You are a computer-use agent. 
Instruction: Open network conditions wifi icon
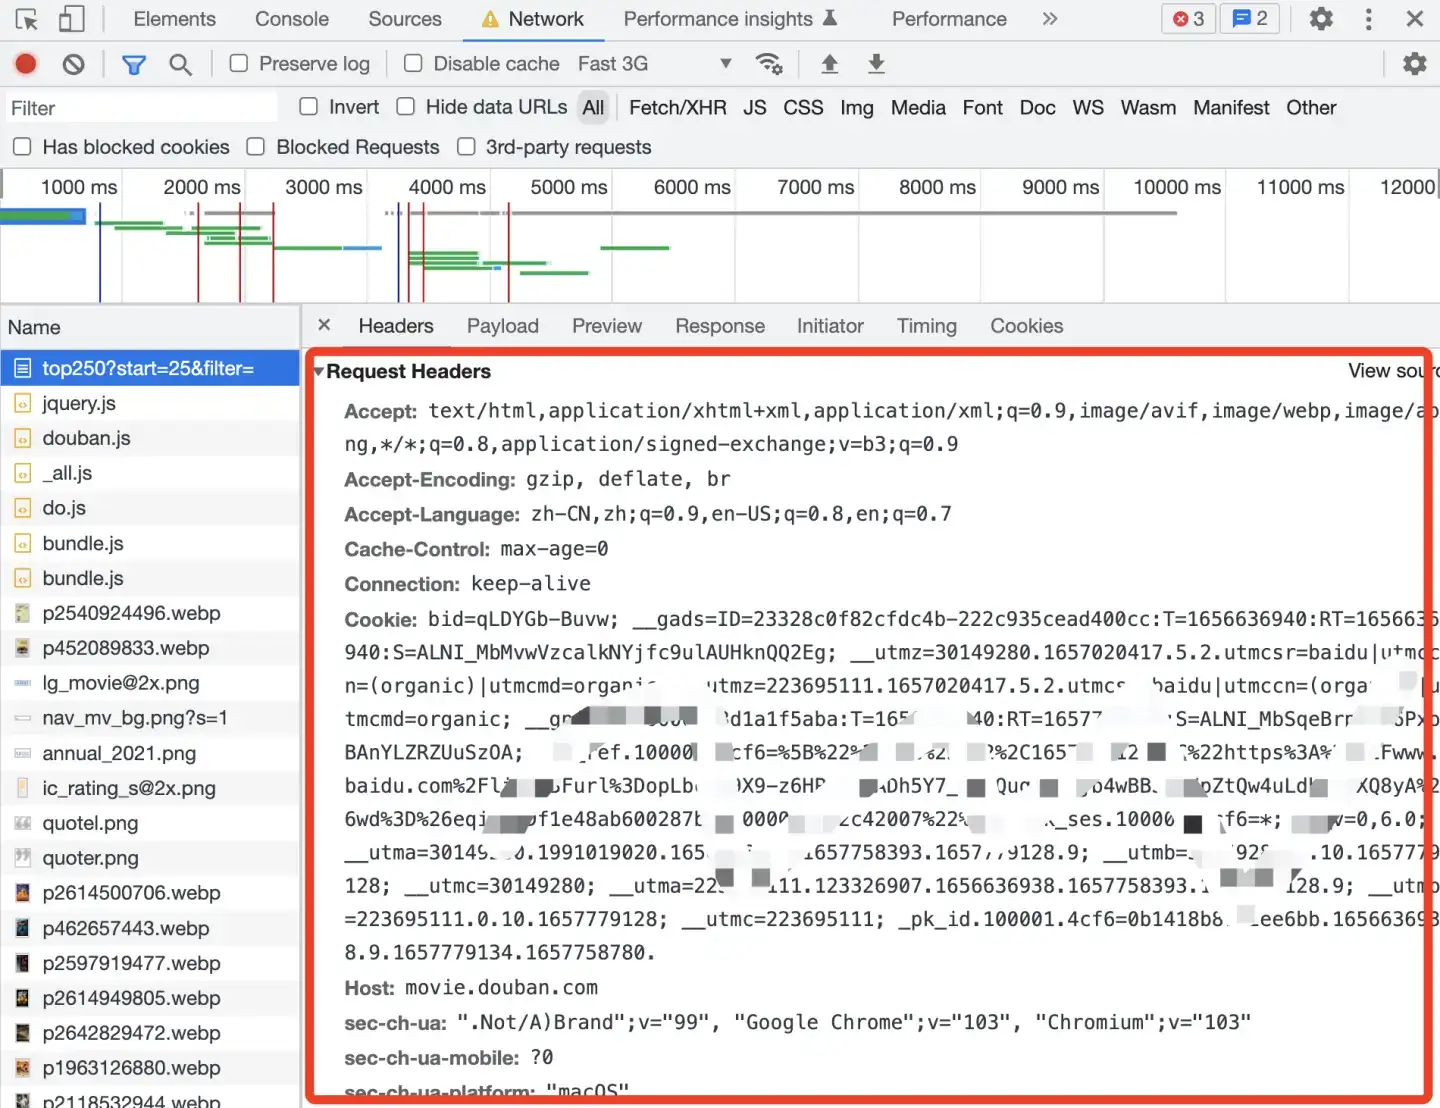768,64
